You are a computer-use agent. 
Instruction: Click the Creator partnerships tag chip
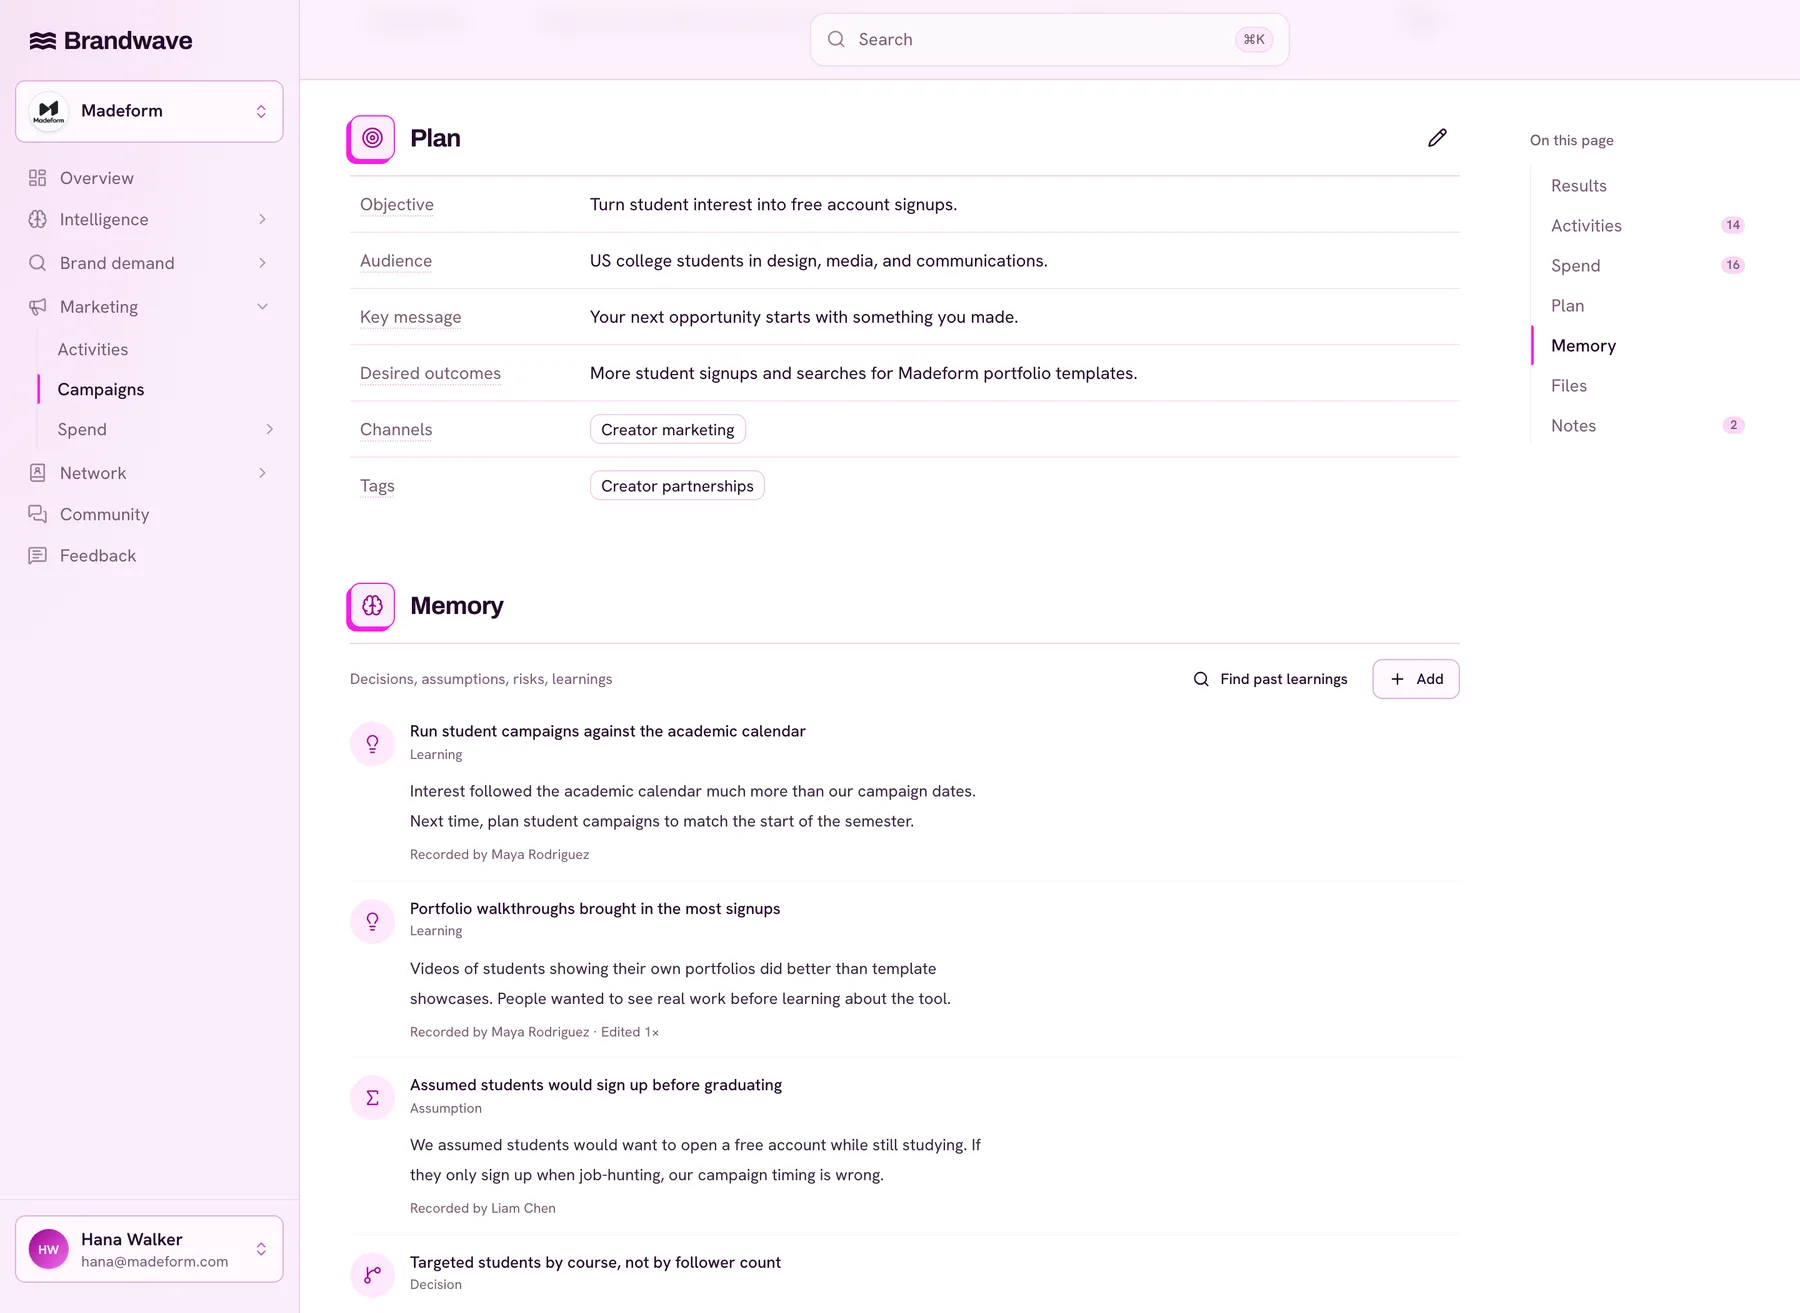click(677, 486)
